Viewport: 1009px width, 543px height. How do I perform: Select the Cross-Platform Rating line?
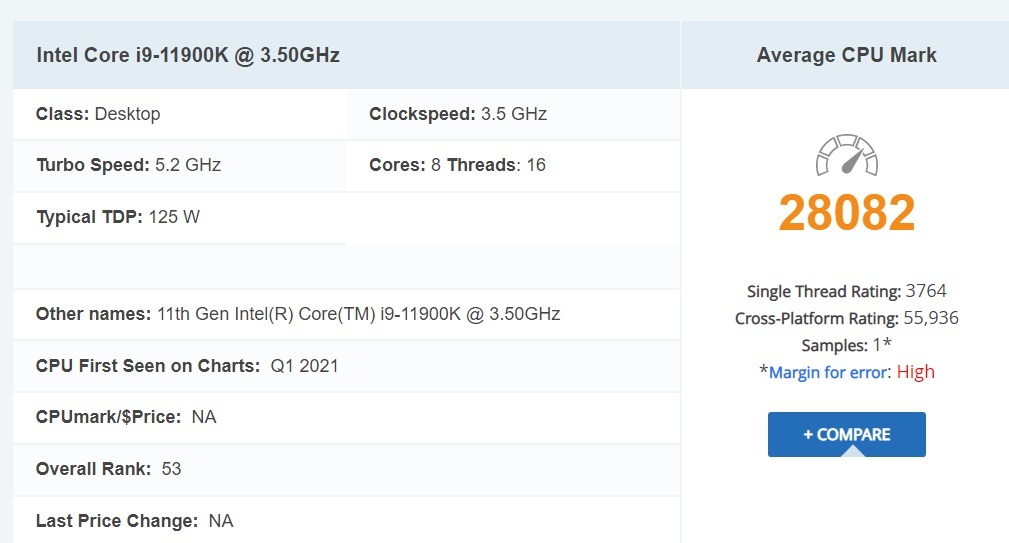tap(846, 318)
